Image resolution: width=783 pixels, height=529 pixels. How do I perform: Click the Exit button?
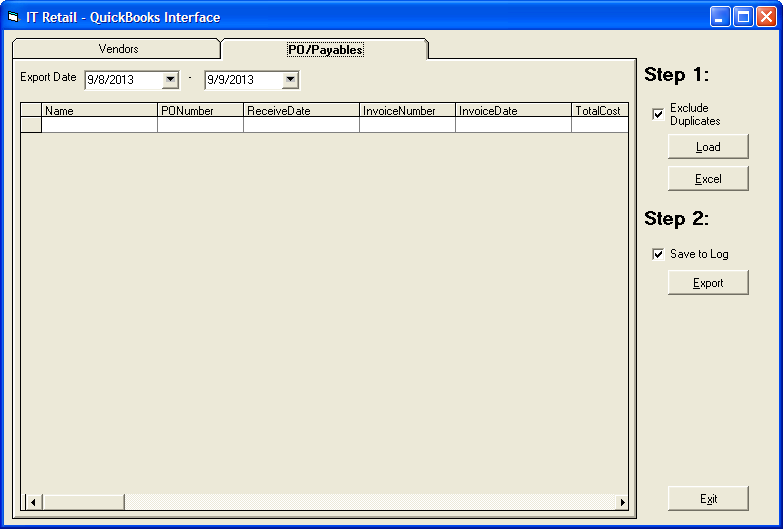(x=708, y=499)
